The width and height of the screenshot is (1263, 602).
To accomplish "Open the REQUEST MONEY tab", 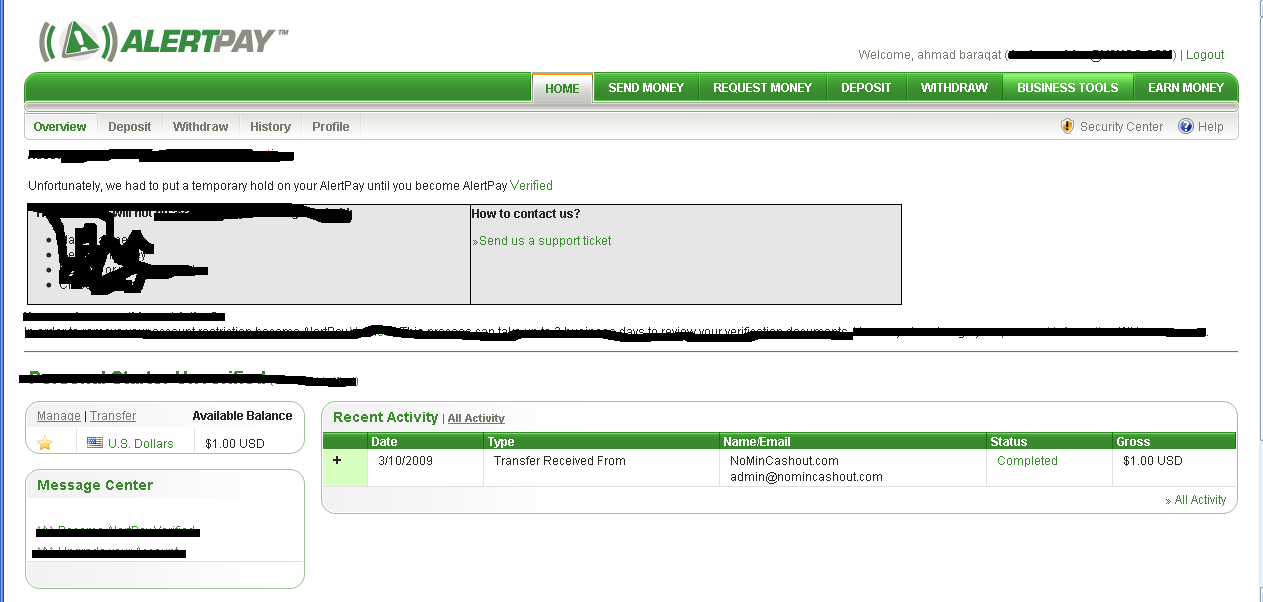I will click(x=762, y=88).
